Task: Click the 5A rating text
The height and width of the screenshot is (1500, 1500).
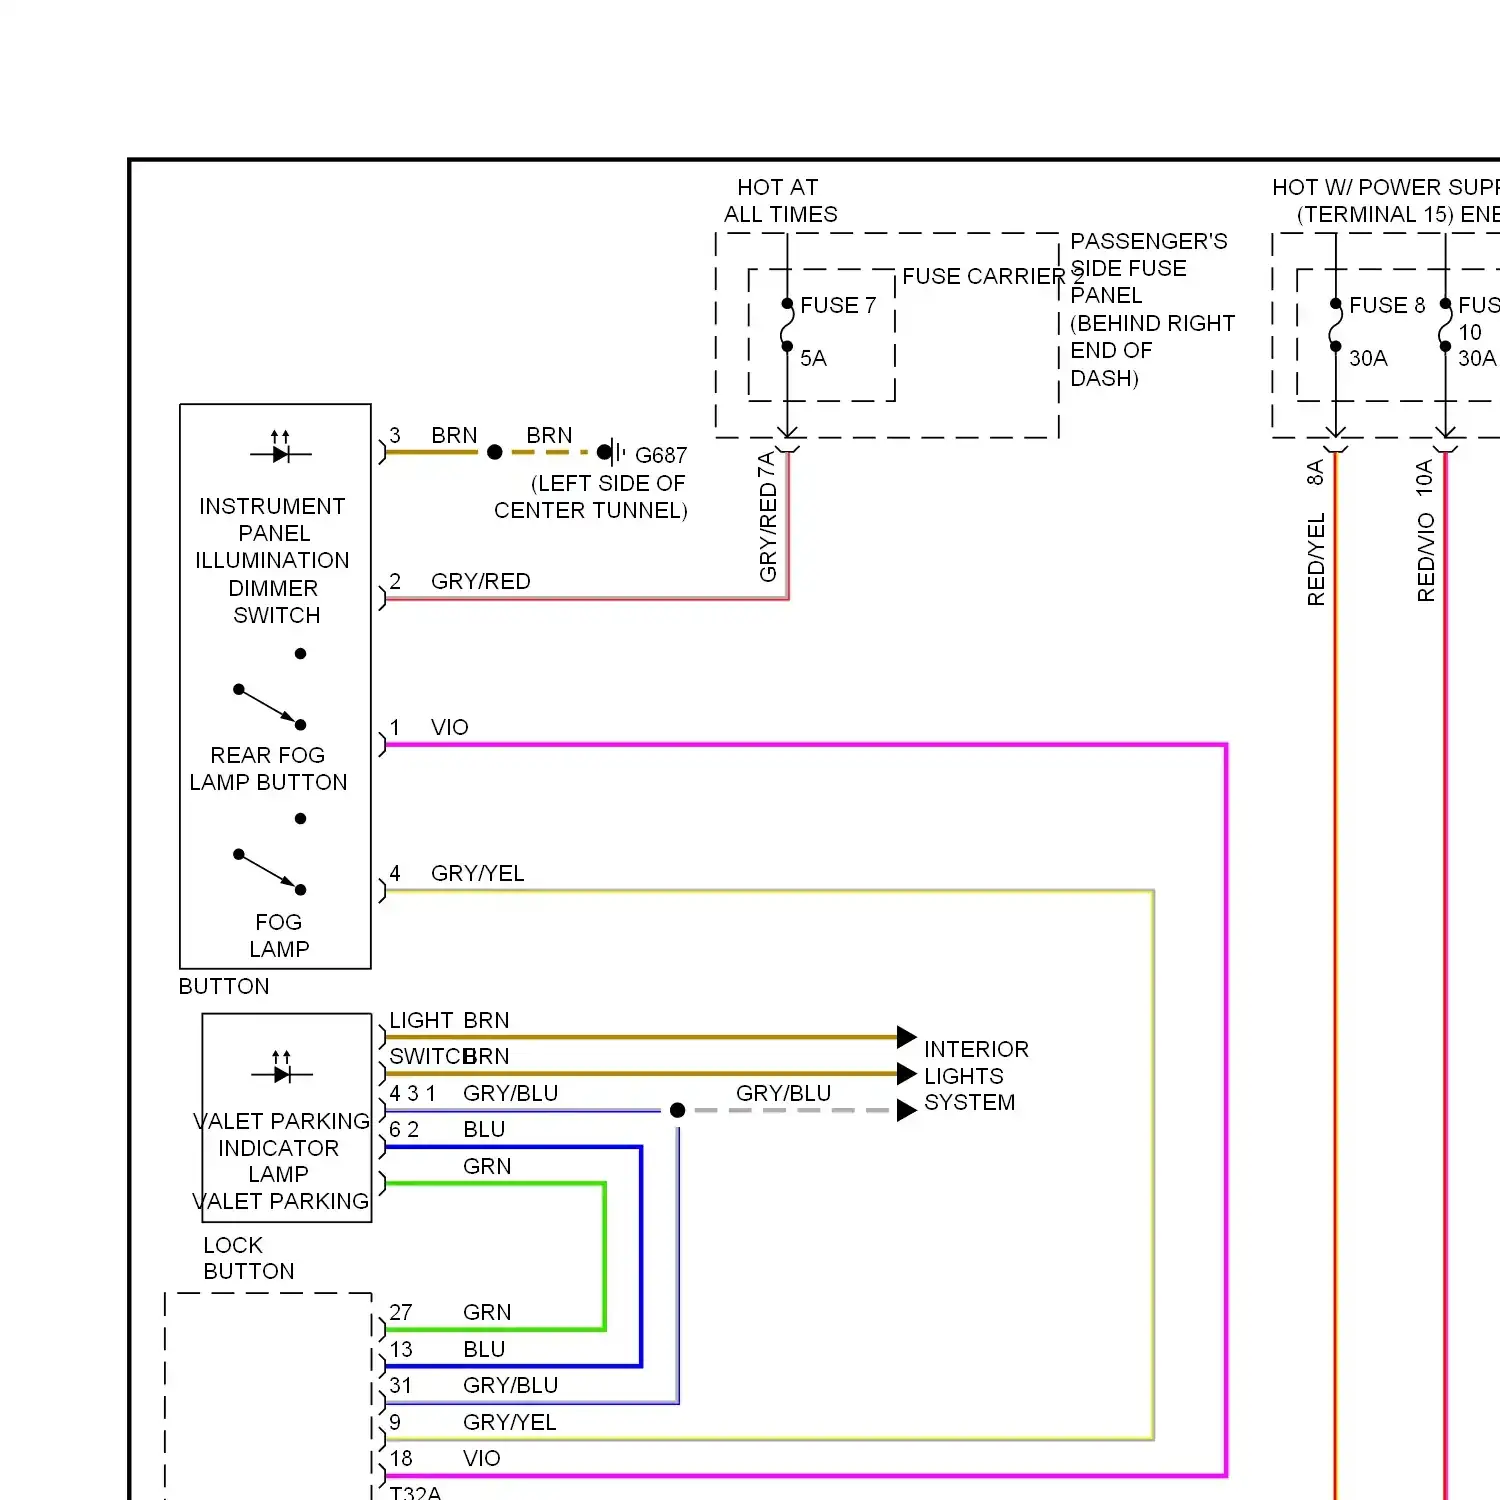Action: (x=813, y=358)
